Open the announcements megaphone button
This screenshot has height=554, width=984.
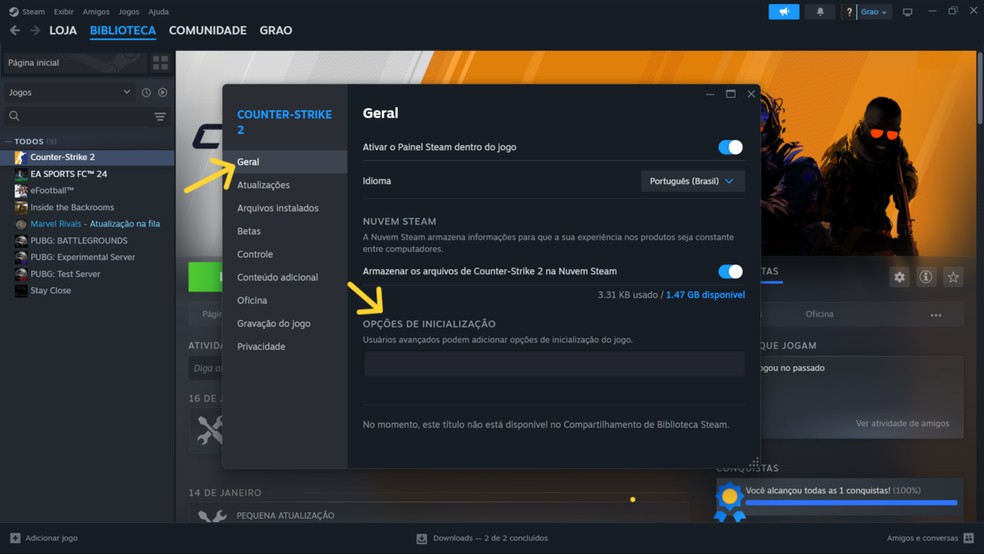coord(784,11)
